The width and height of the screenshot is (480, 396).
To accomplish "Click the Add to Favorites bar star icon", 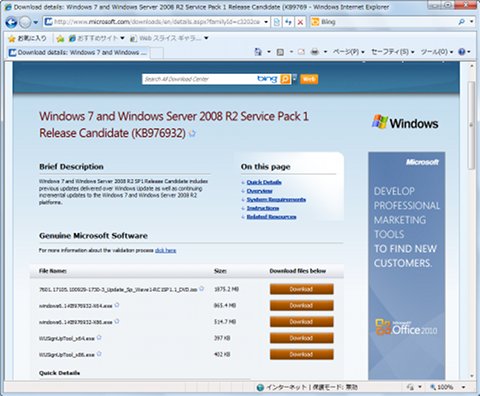I will point(60,39).
